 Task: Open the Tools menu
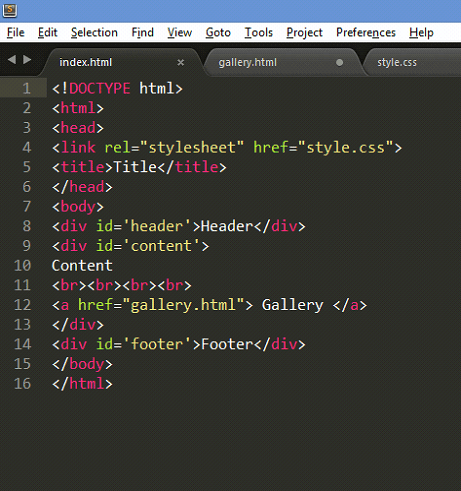point(259,32)
